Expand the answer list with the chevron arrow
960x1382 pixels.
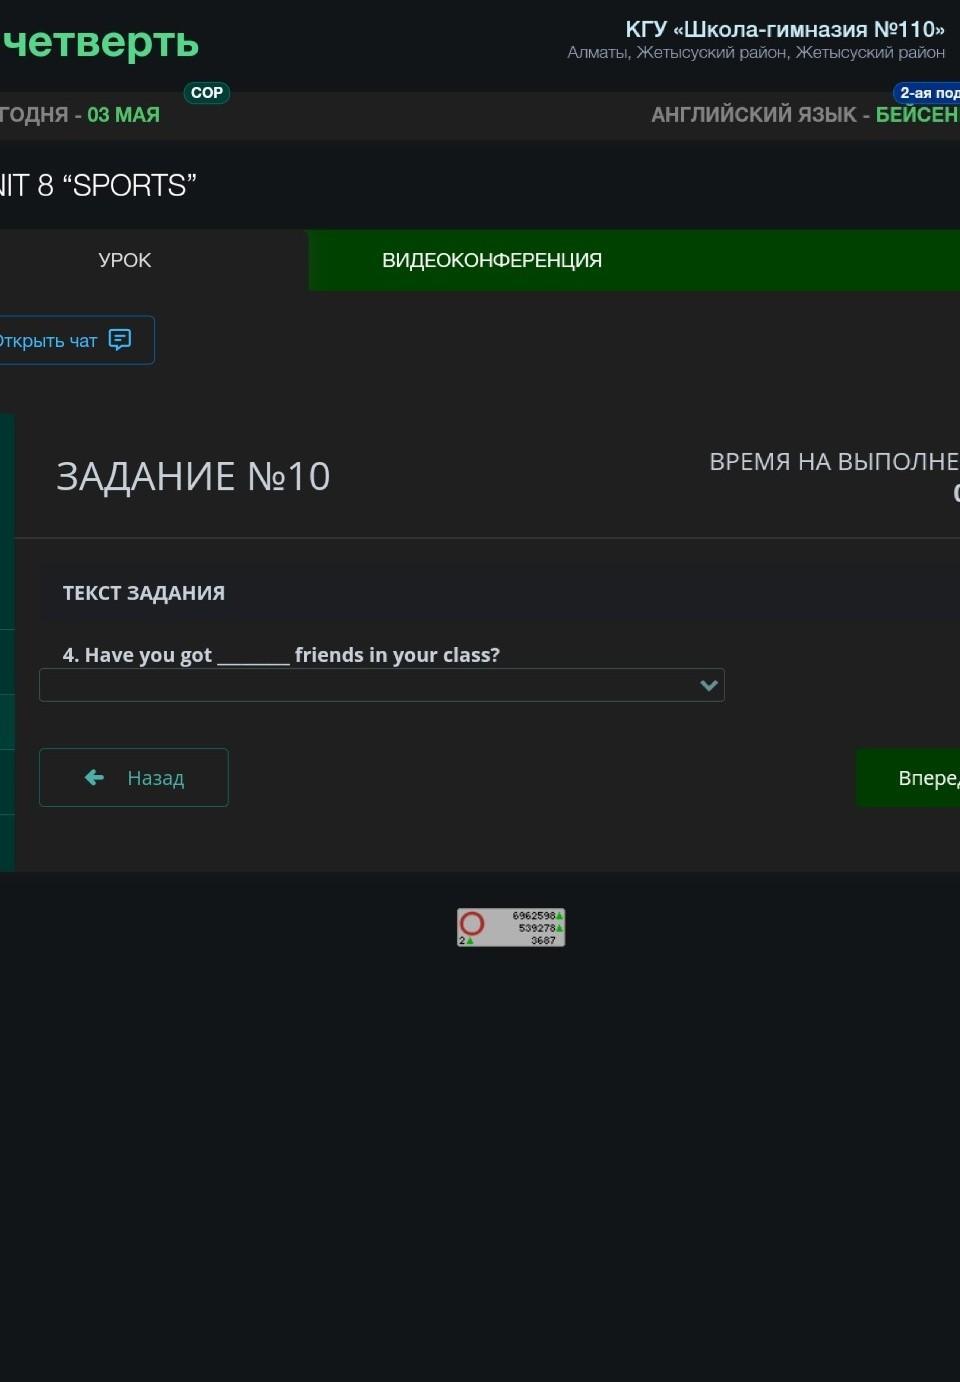point(709,685)
